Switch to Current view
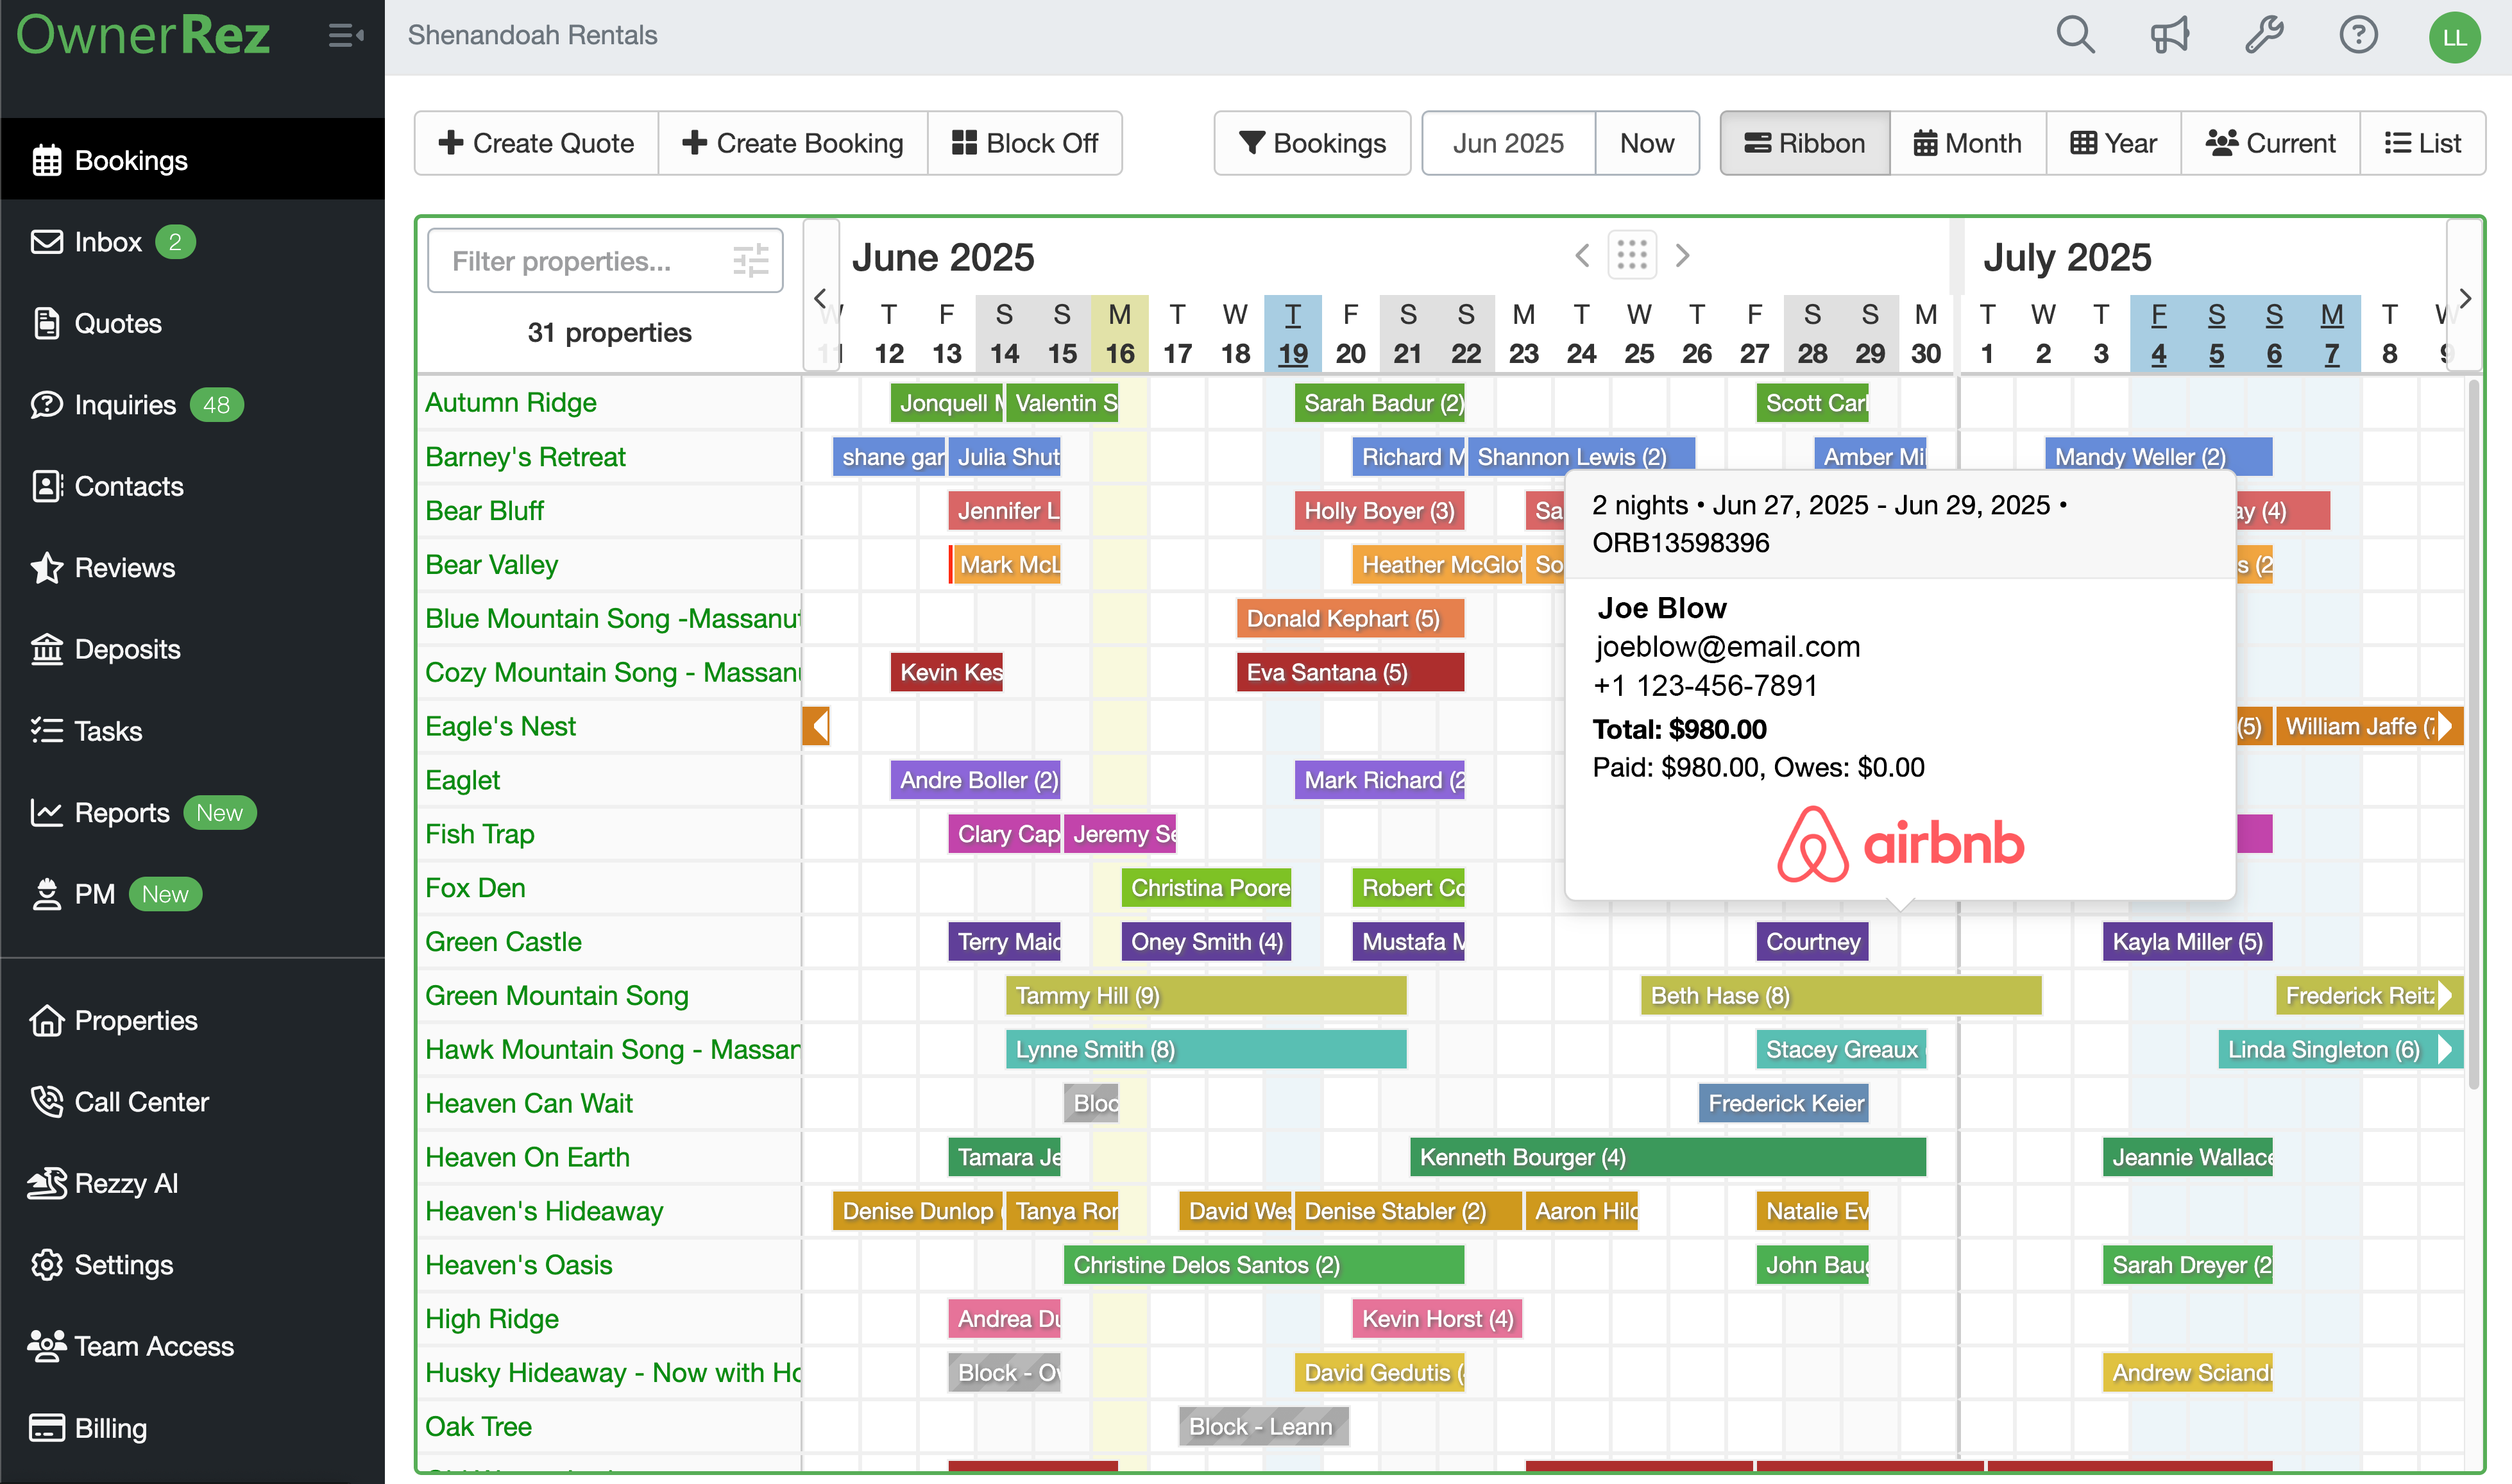Image resolution: width=2512 pixels, height=1484 pixels. click(2270, 143)
